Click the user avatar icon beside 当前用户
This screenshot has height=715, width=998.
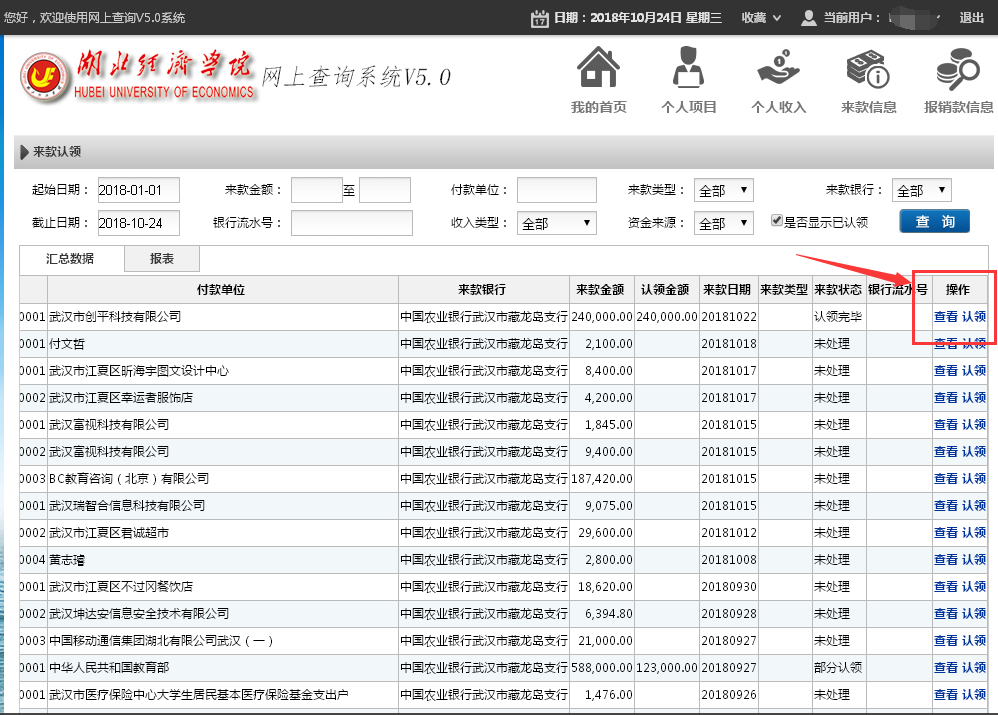click(808, 18)
